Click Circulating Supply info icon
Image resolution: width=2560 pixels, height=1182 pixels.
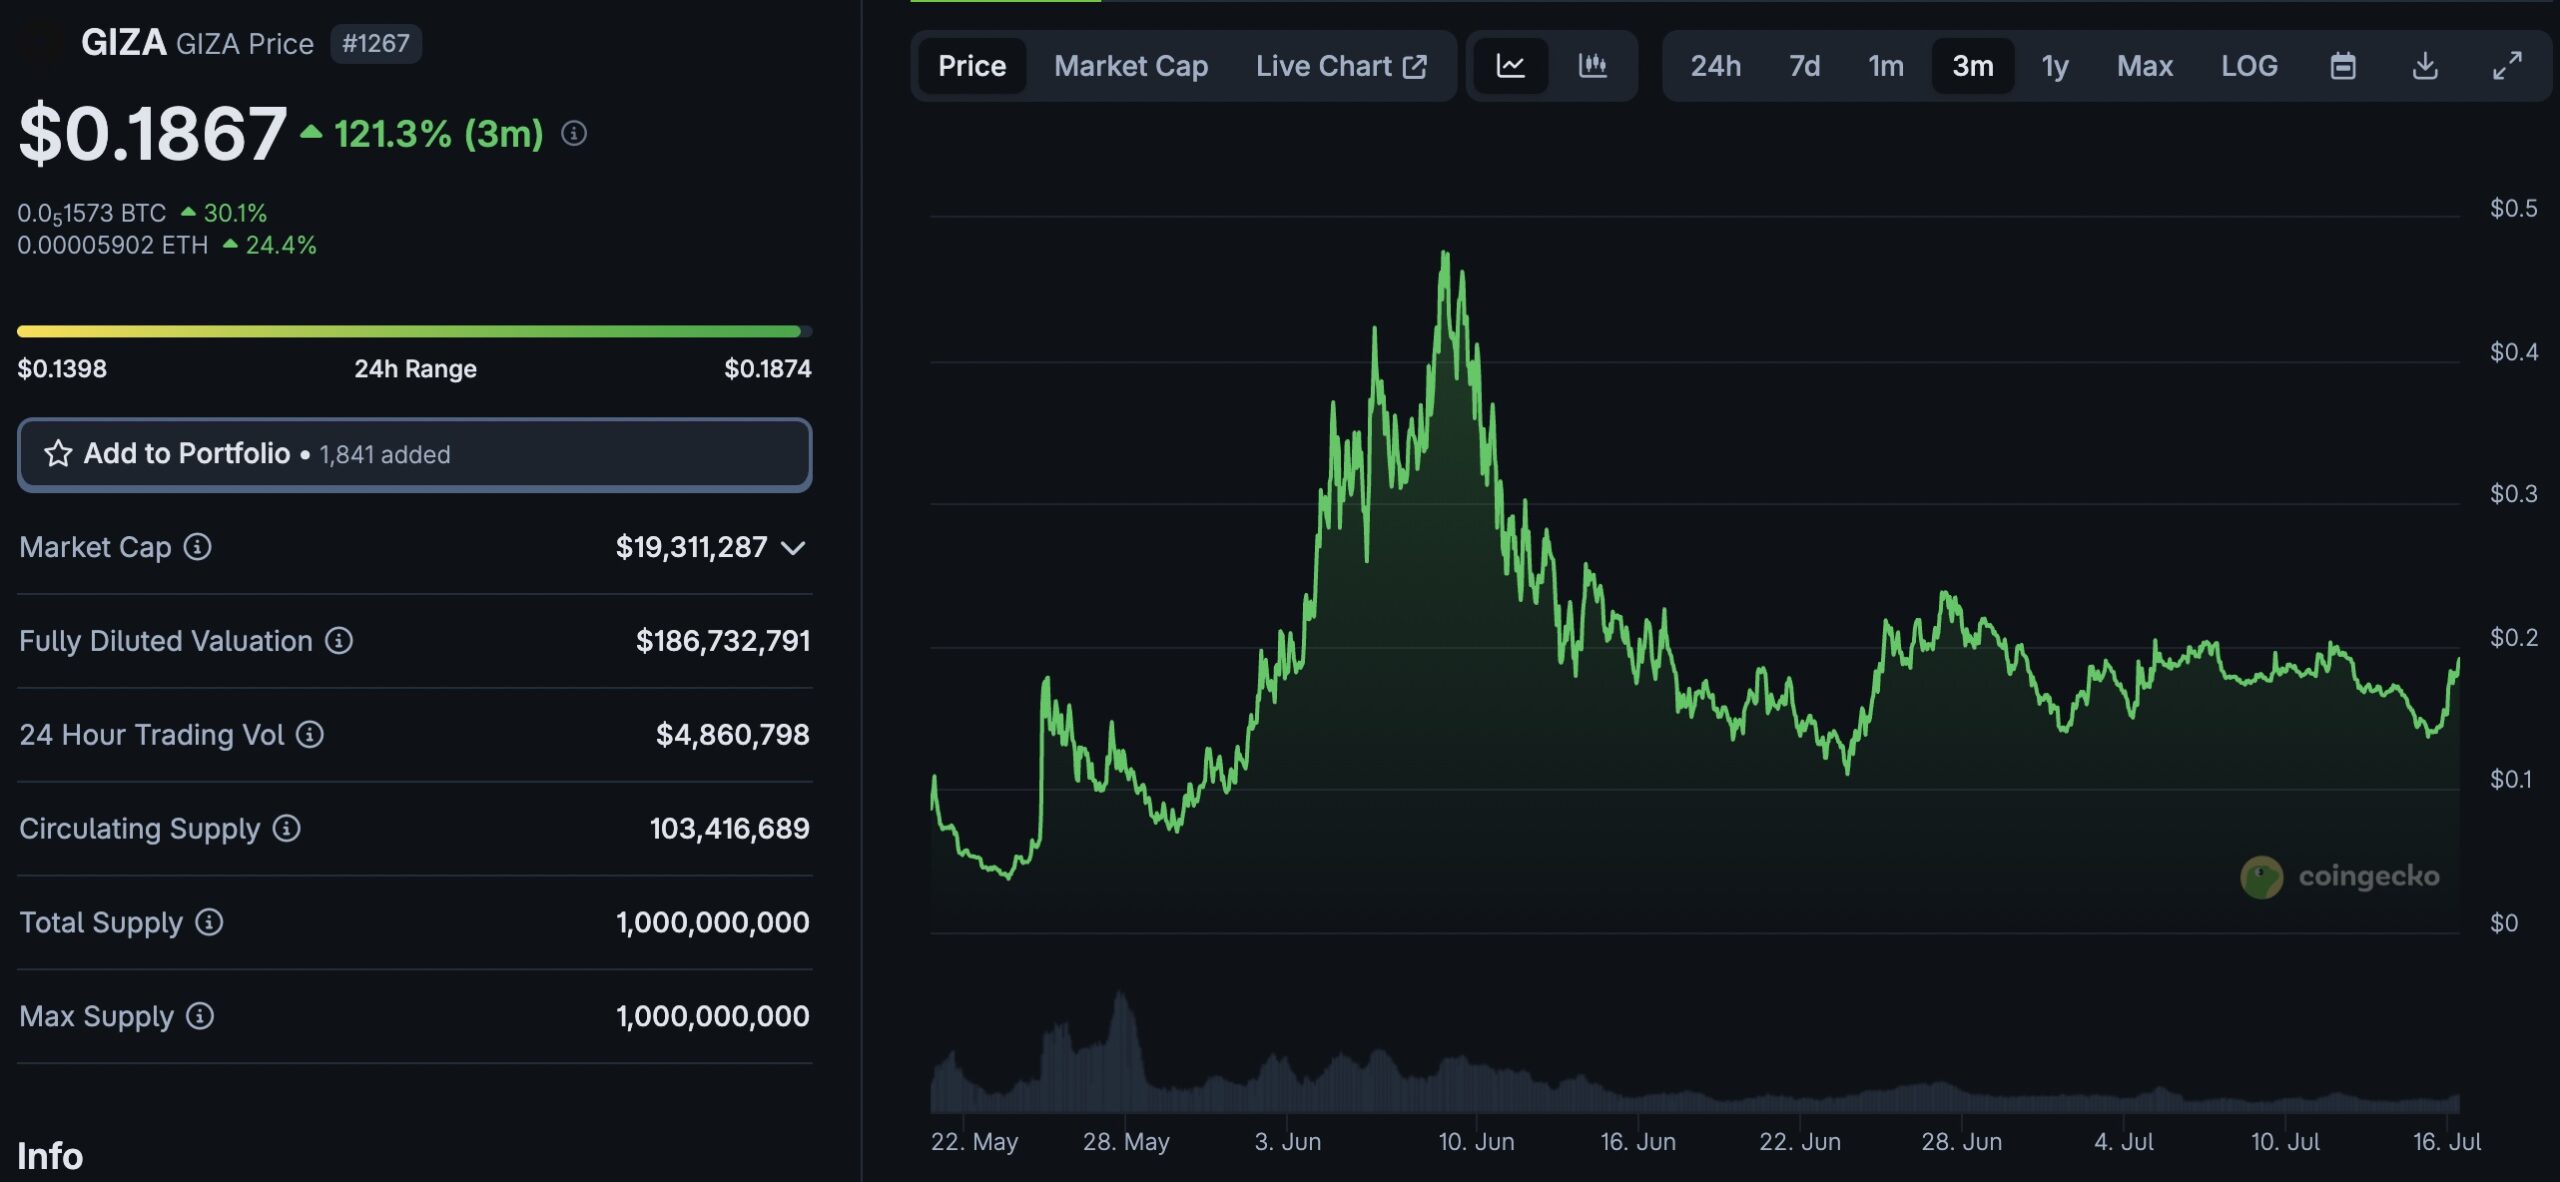point(287,828)
